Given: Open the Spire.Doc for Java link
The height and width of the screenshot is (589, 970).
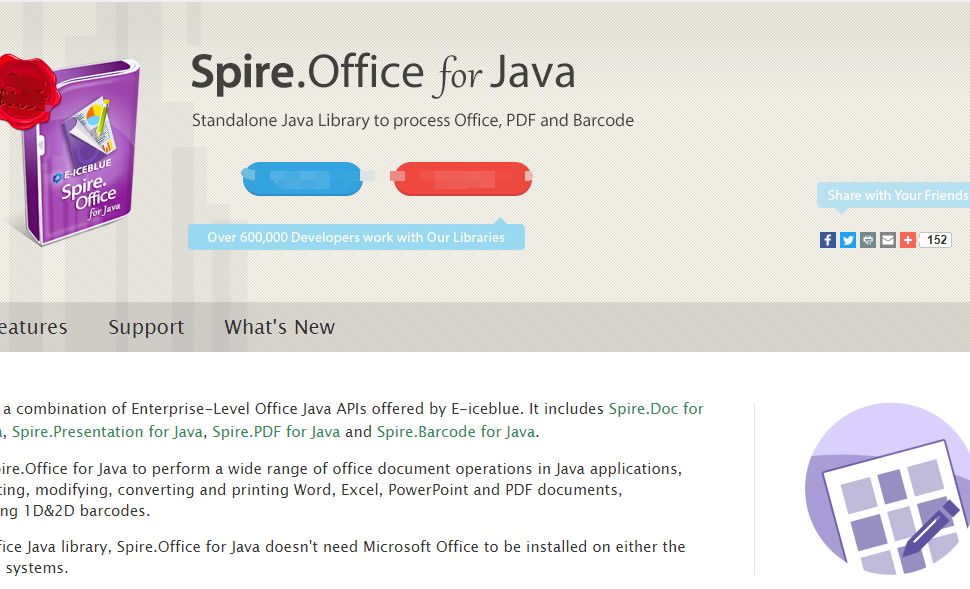Looking at the screenshot, I should [x=657, y=408].
